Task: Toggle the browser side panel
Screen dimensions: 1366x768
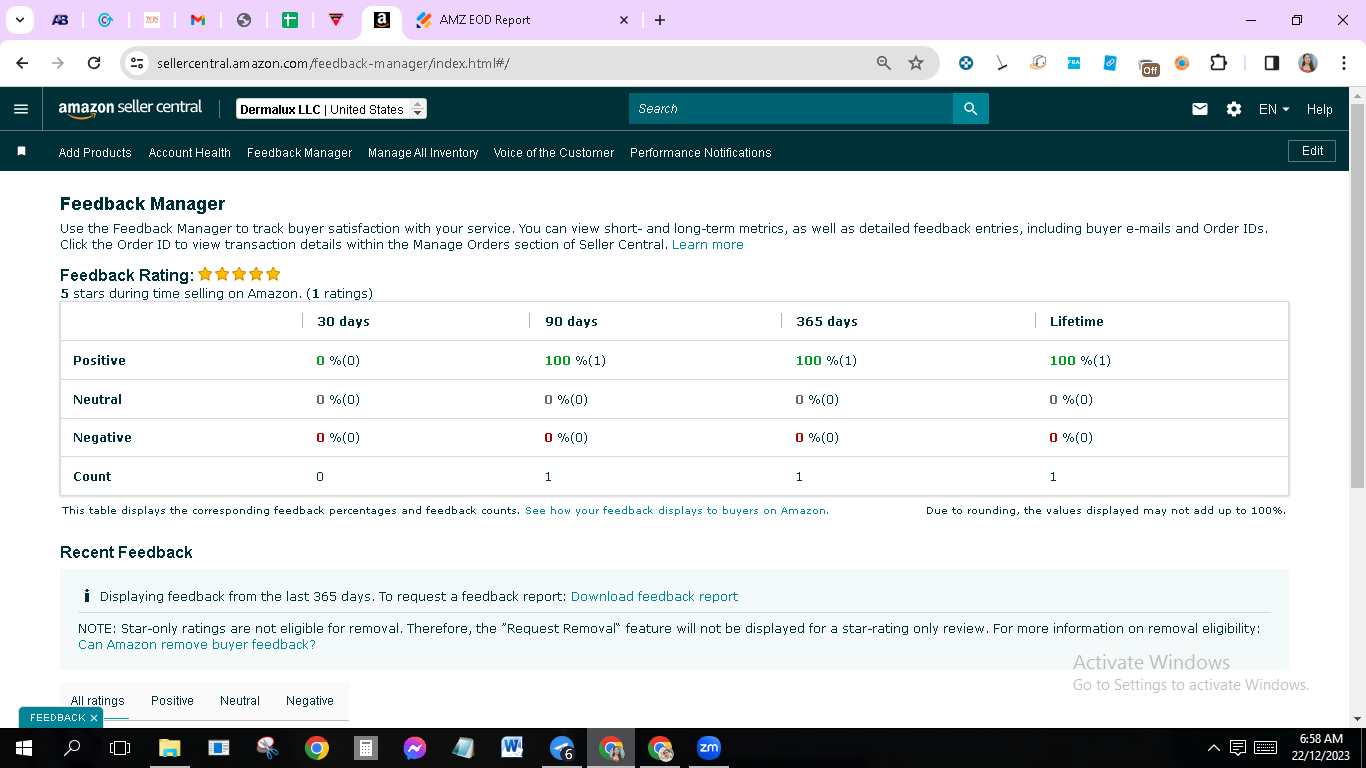Action: (1272, 63)
